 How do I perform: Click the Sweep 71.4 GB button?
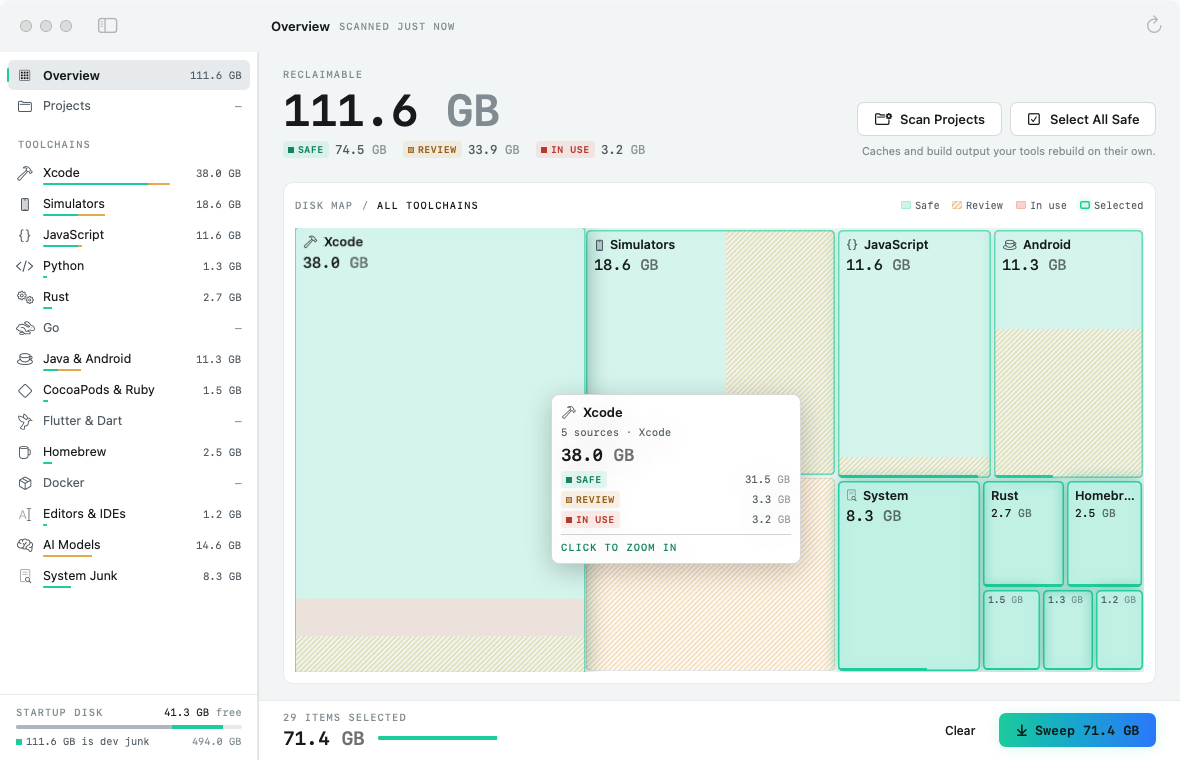[x=1077, y=731]
